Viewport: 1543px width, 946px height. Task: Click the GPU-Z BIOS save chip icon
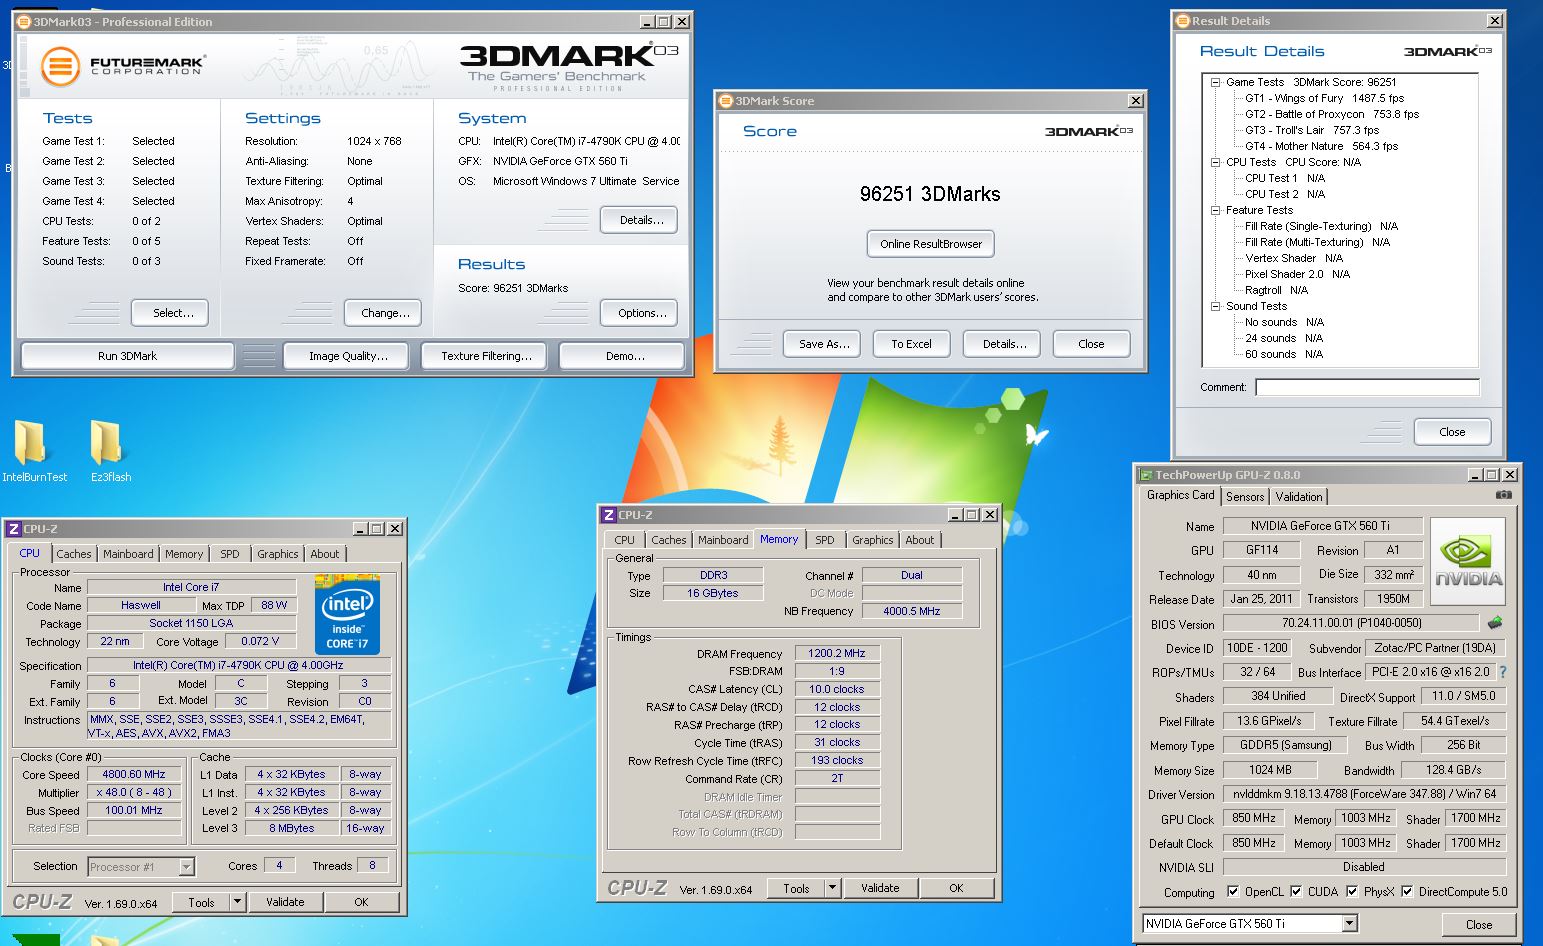coord(1495,623)
